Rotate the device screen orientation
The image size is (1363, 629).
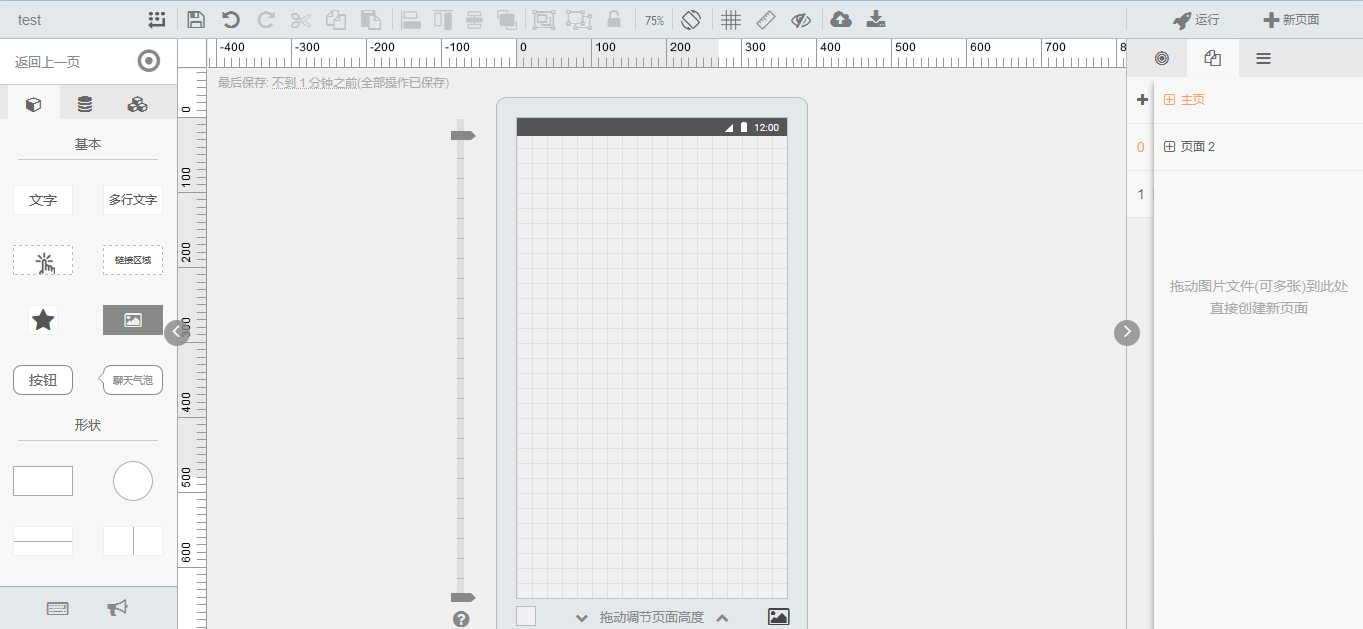(691, 20)
